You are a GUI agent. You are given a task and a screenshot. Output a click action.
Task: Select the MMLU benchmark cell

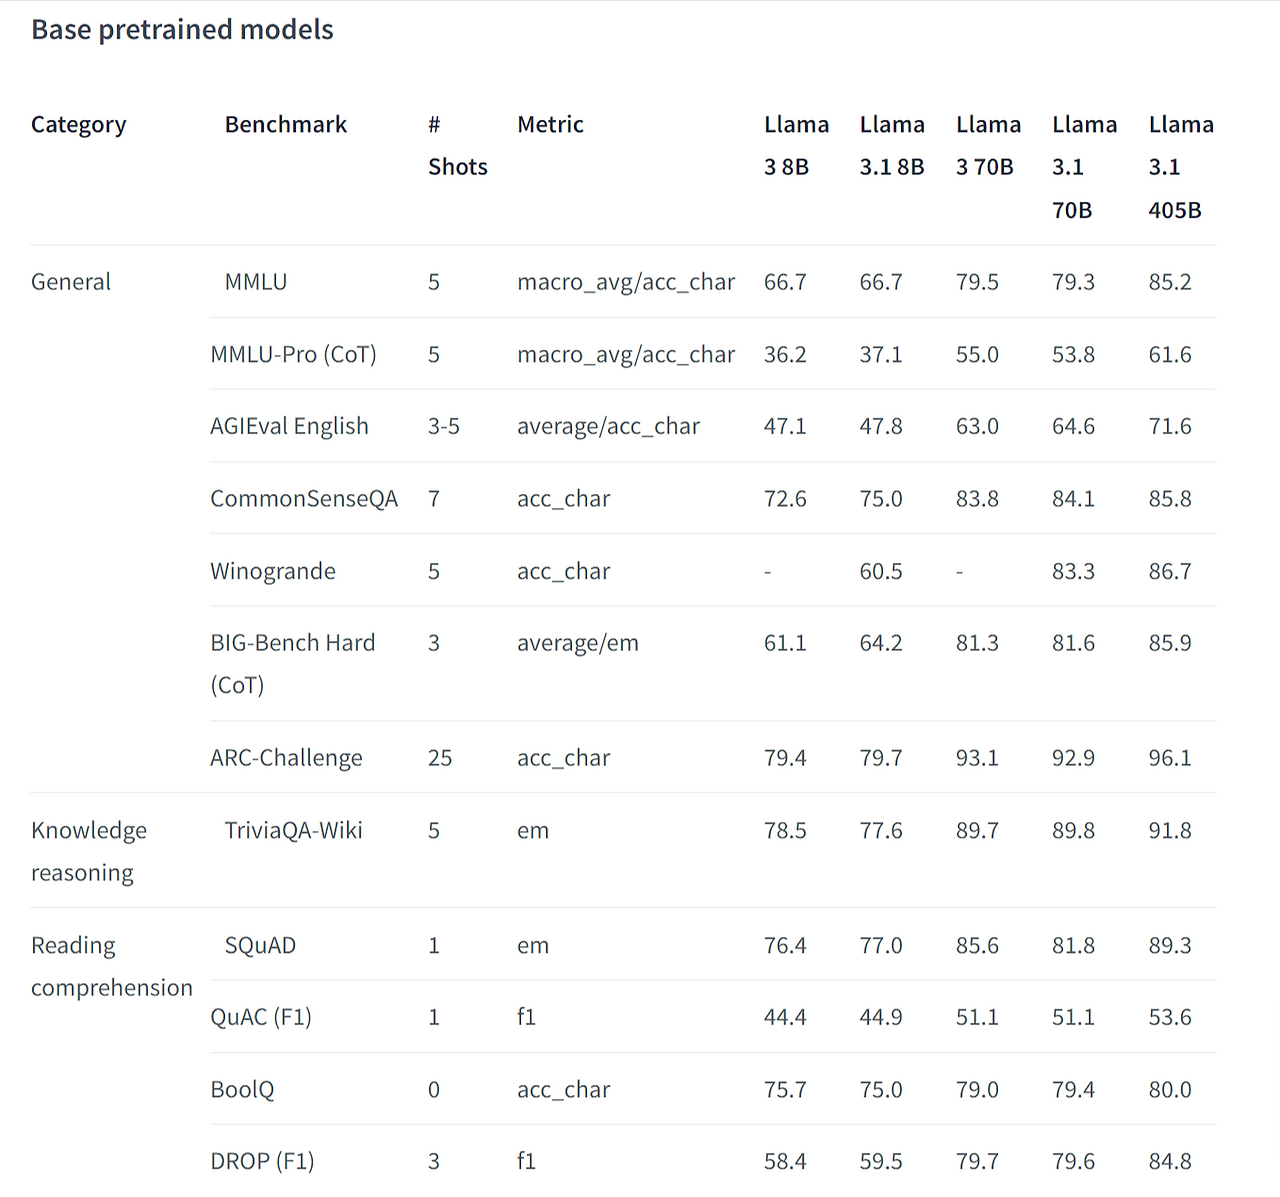(x=256, y=282)
